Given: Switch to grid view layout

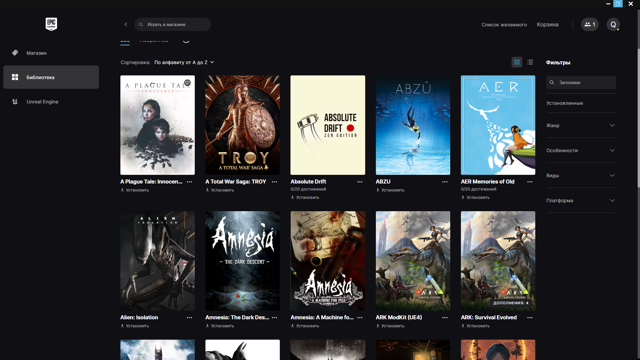Looking at the screenshot, I should pyautogui.click(x=517, y=62).
